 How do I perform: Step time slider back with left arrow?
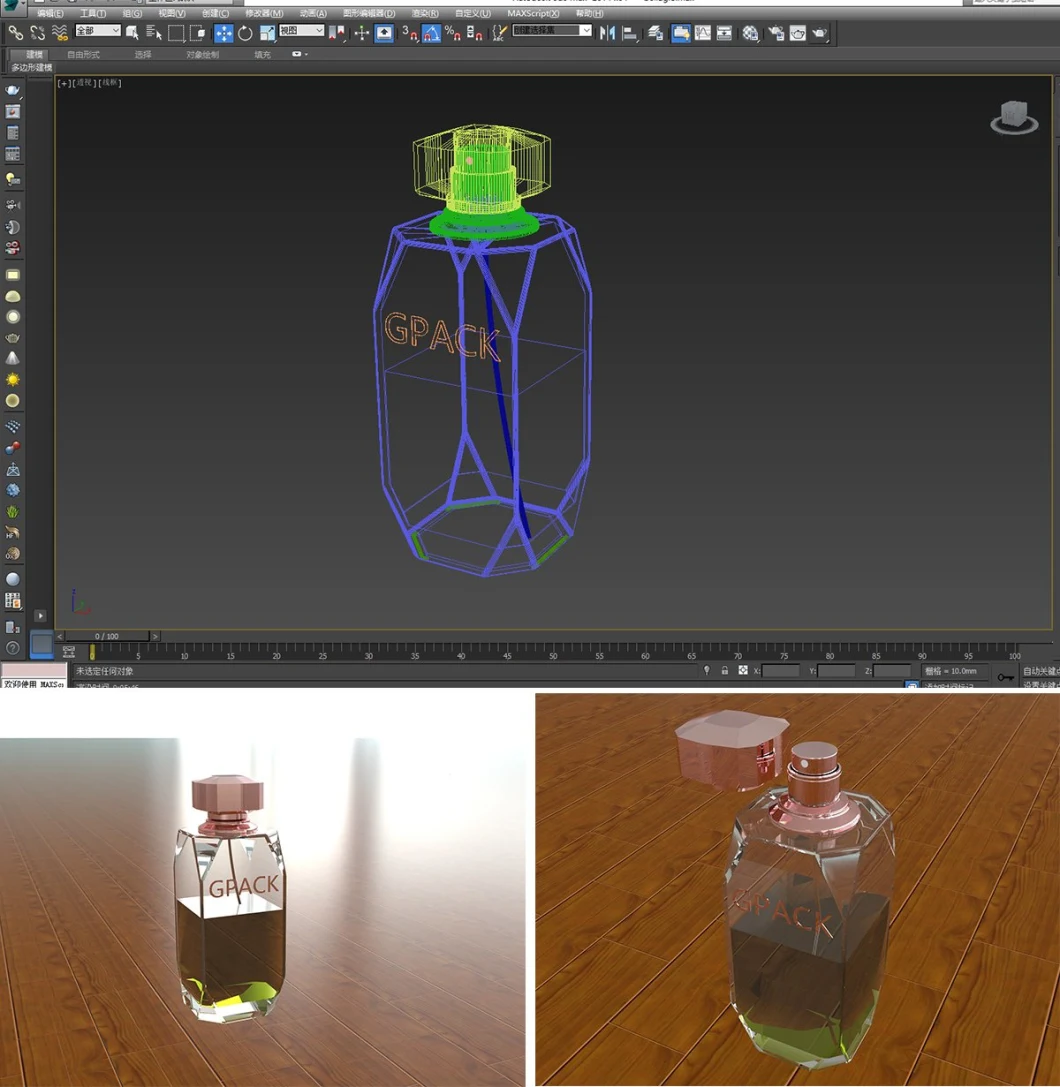click(60, 636)
